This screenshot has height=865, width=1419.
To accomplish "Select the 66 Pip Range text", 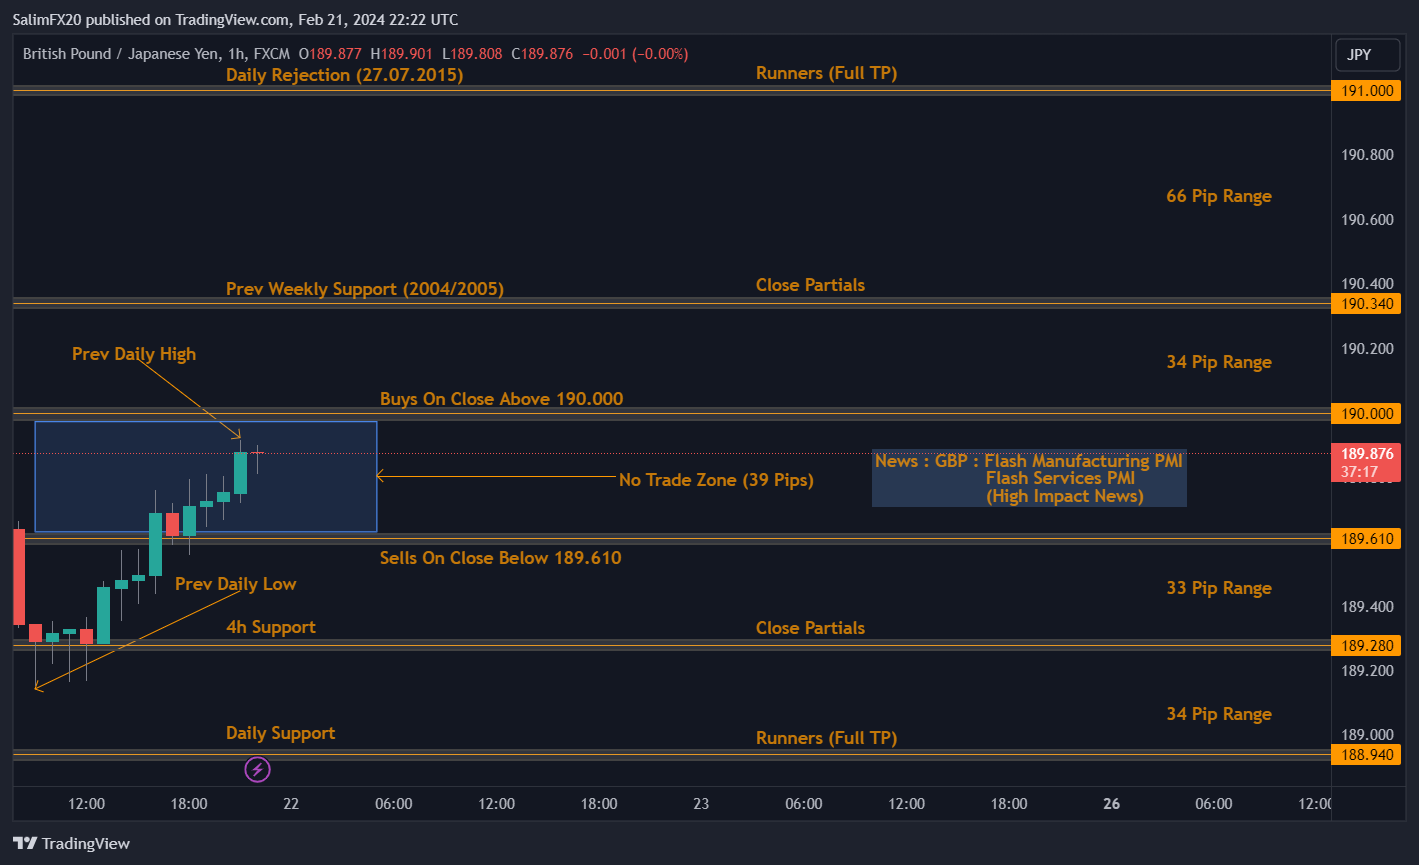I will coord(1218,196).
